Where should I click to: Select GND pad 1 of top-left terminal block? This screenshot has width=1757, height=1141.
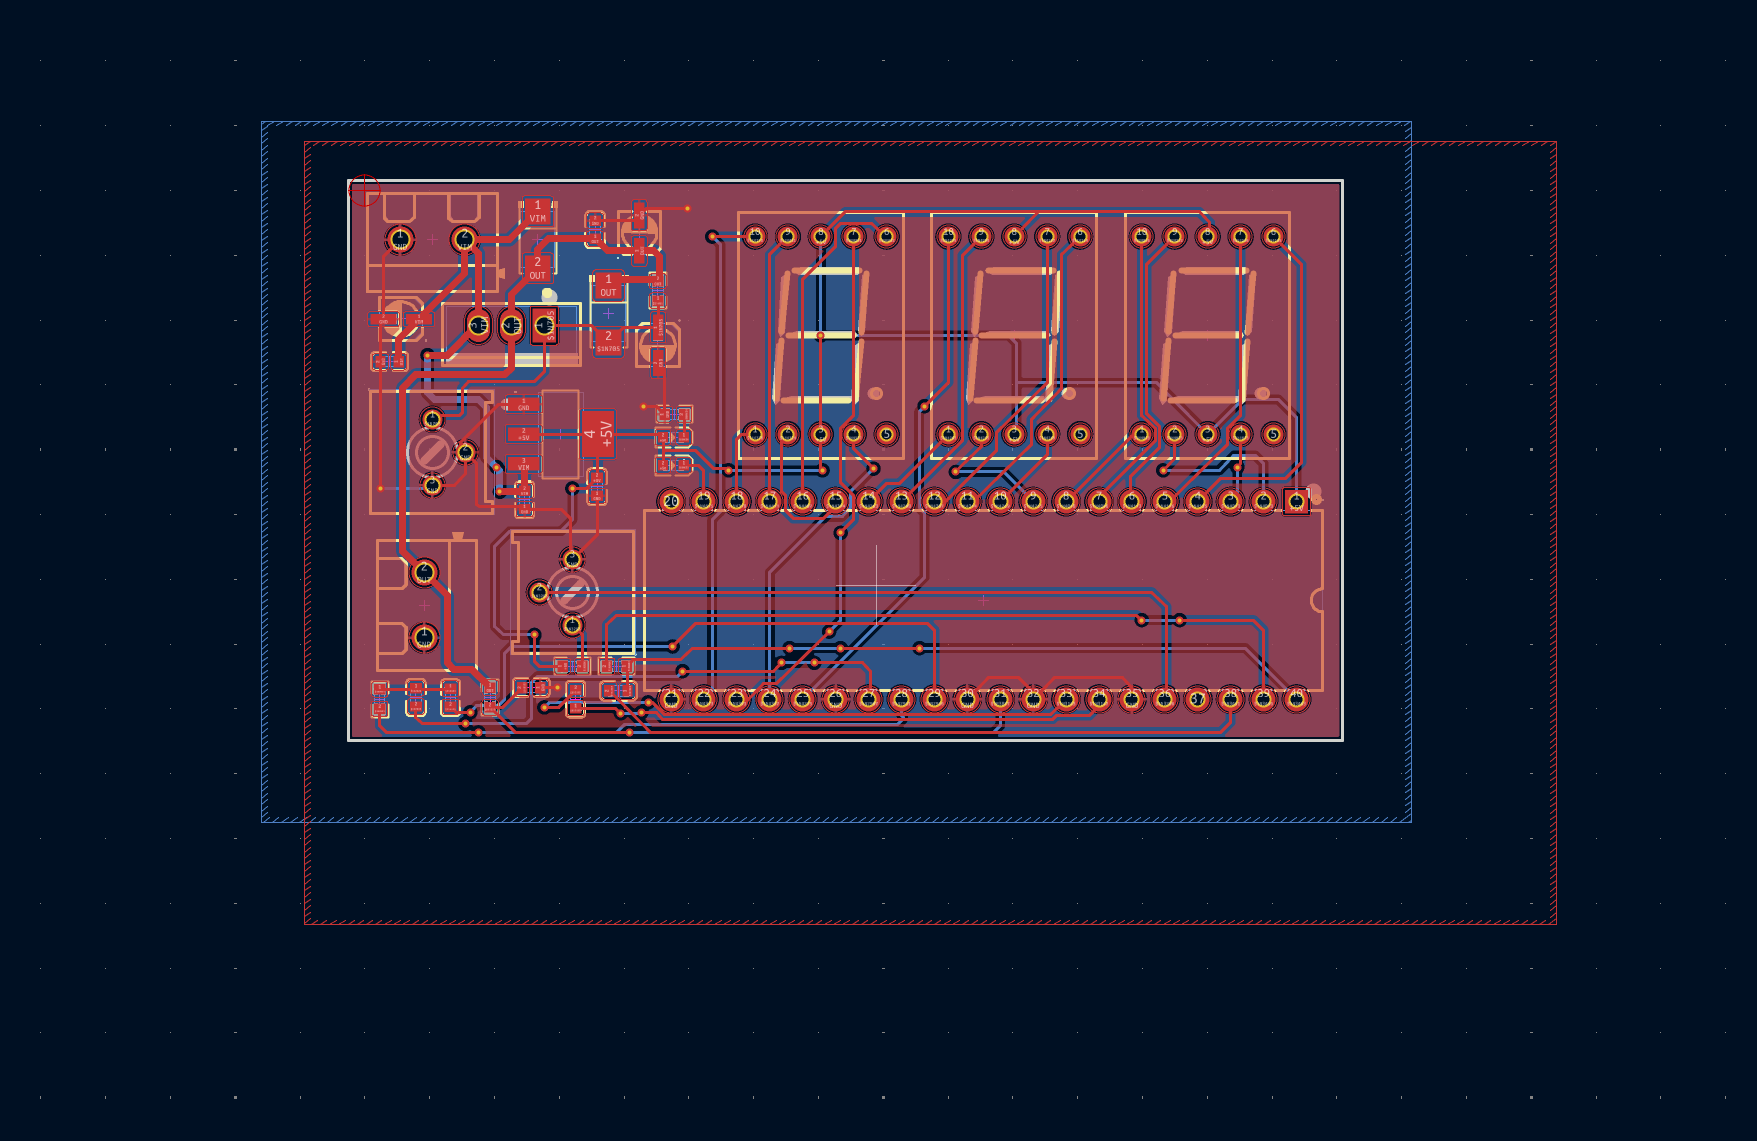coord(400,240)
